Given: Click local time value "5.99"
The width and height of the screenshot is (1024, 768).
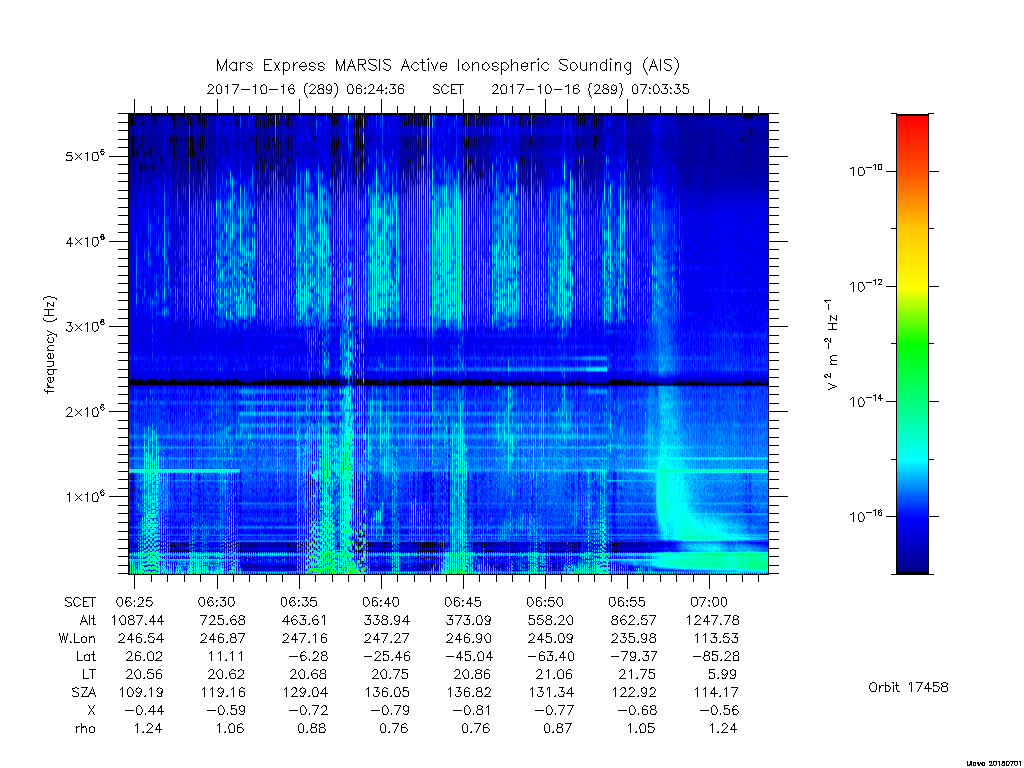Looking at the screenshot, I should click(x=722, y=674).
